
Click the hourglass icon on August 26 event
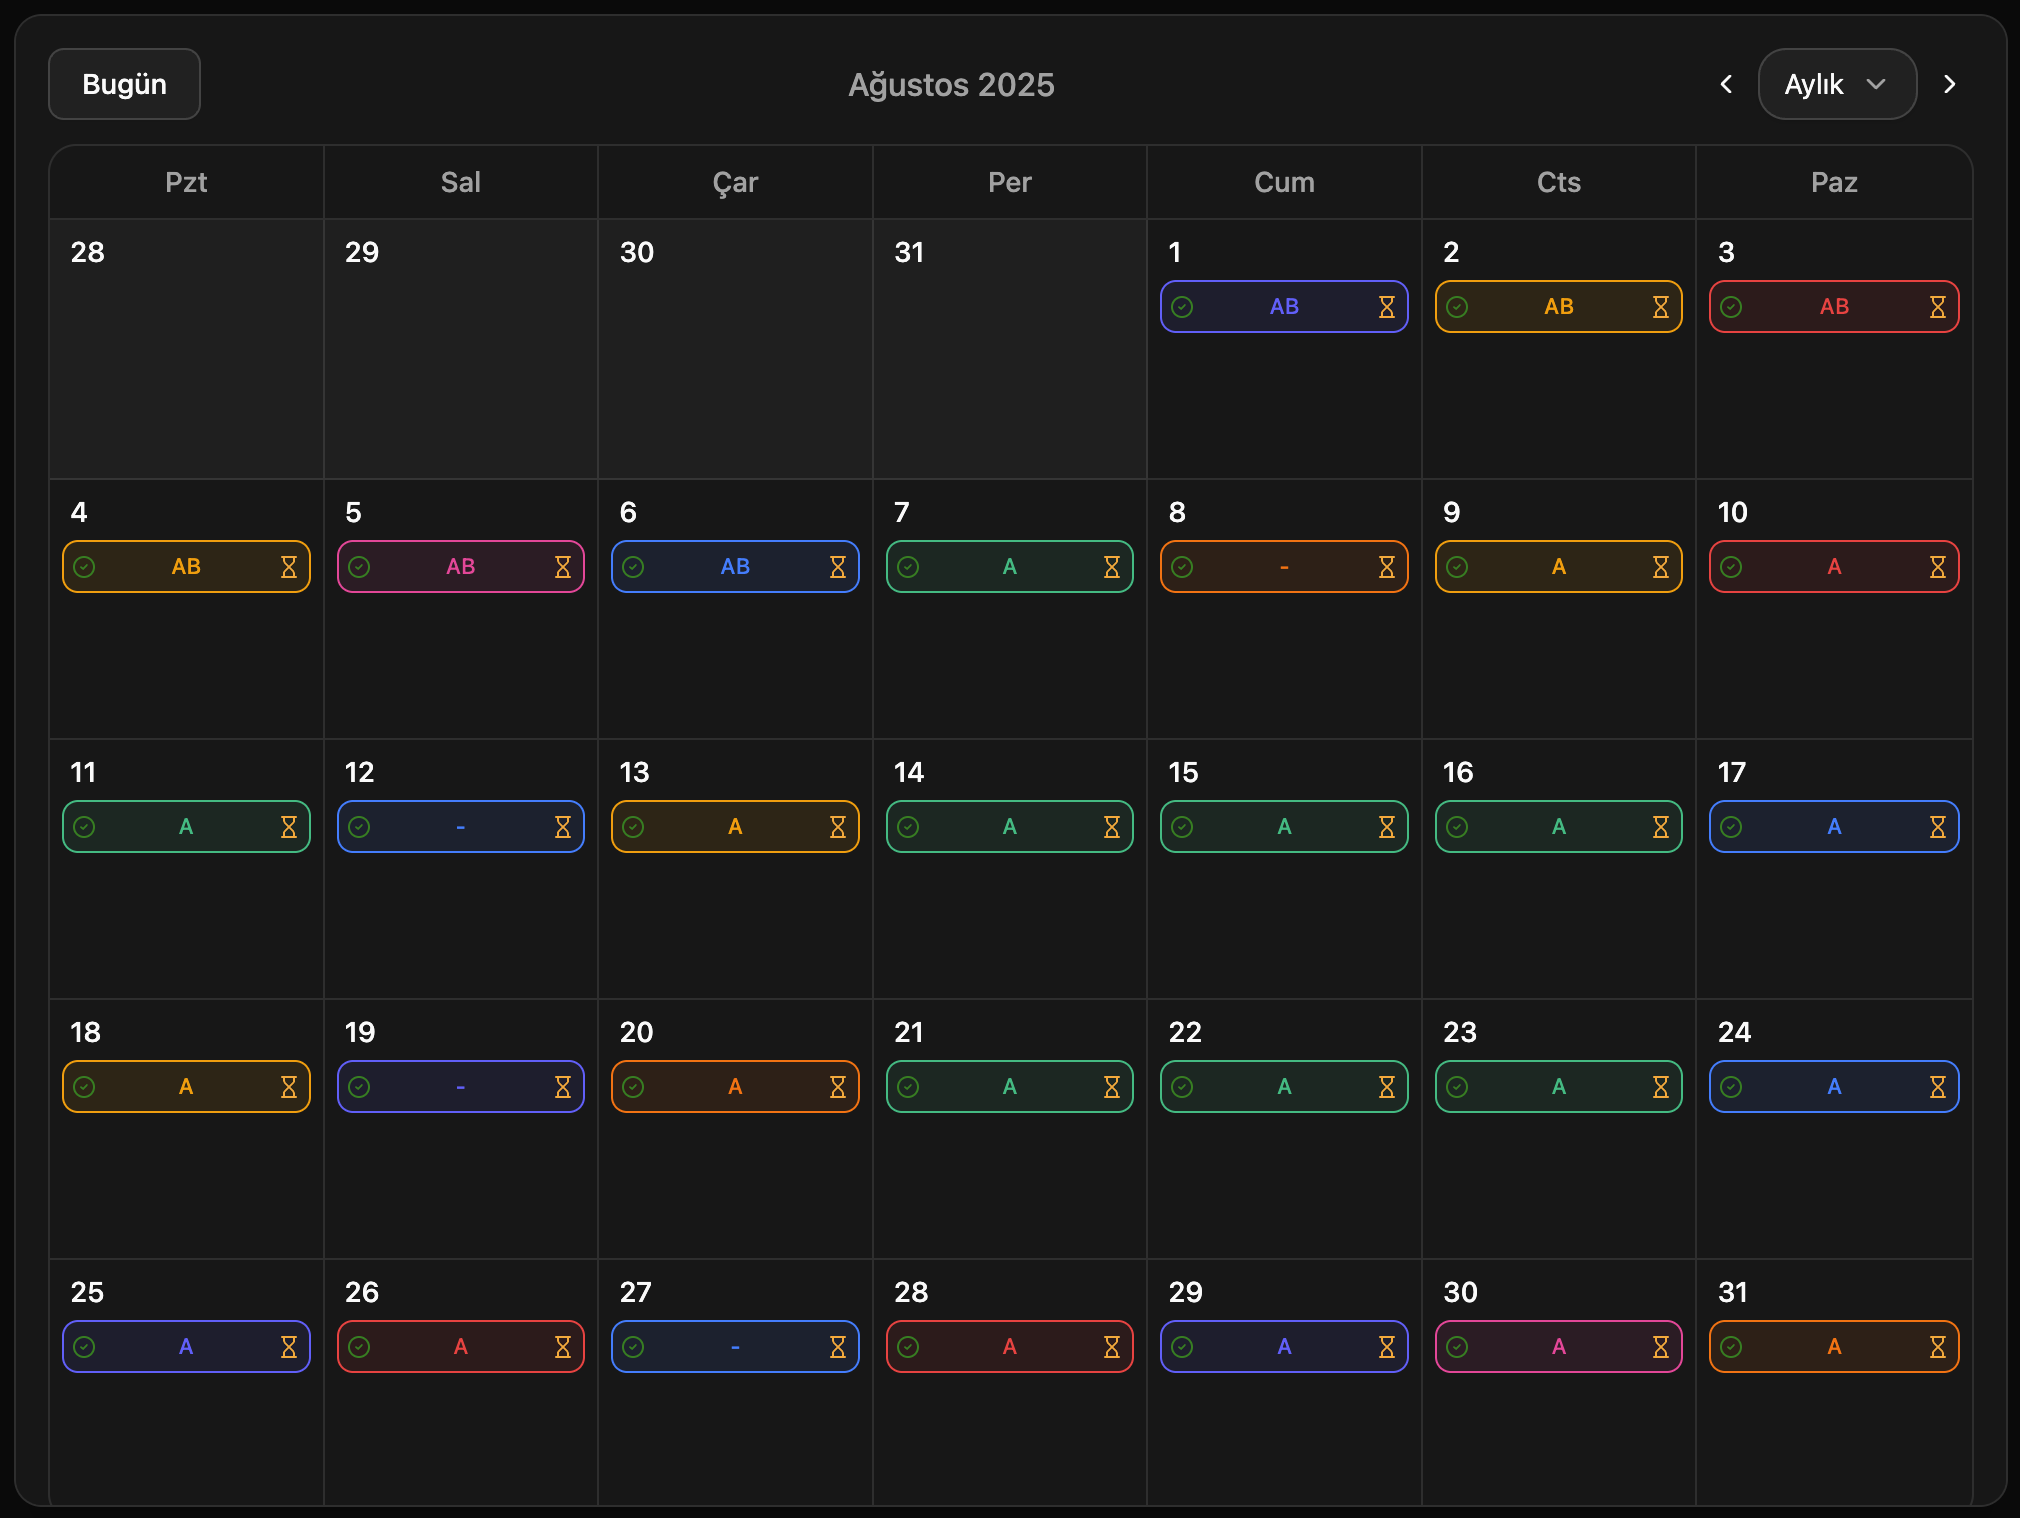[563, 1347]
